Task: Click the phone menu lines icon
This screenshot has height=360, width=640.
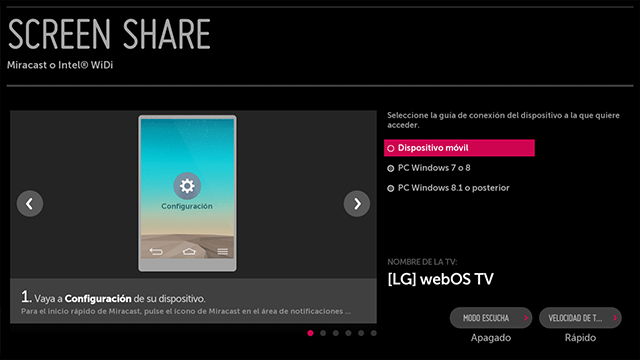Action: 222,251
